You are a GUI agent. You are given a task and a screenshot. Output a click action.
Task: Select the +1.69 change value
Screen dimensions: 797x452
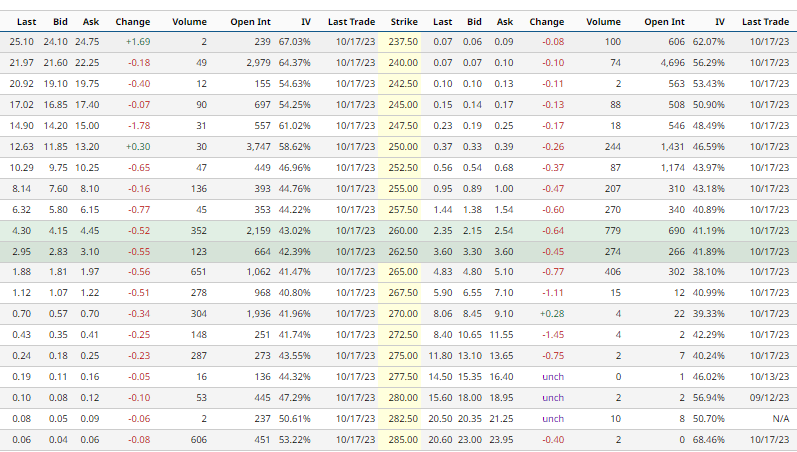[138, 42]
